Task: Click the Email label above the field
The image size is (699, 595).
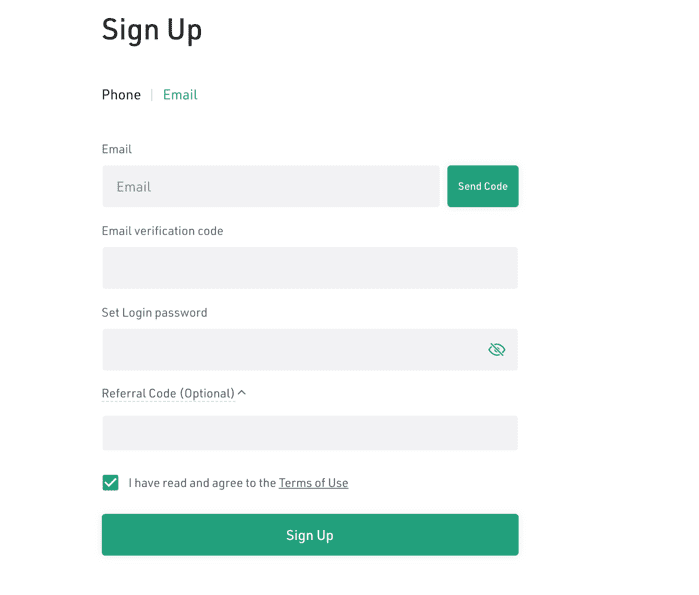Action: click(x=117, y=149)
